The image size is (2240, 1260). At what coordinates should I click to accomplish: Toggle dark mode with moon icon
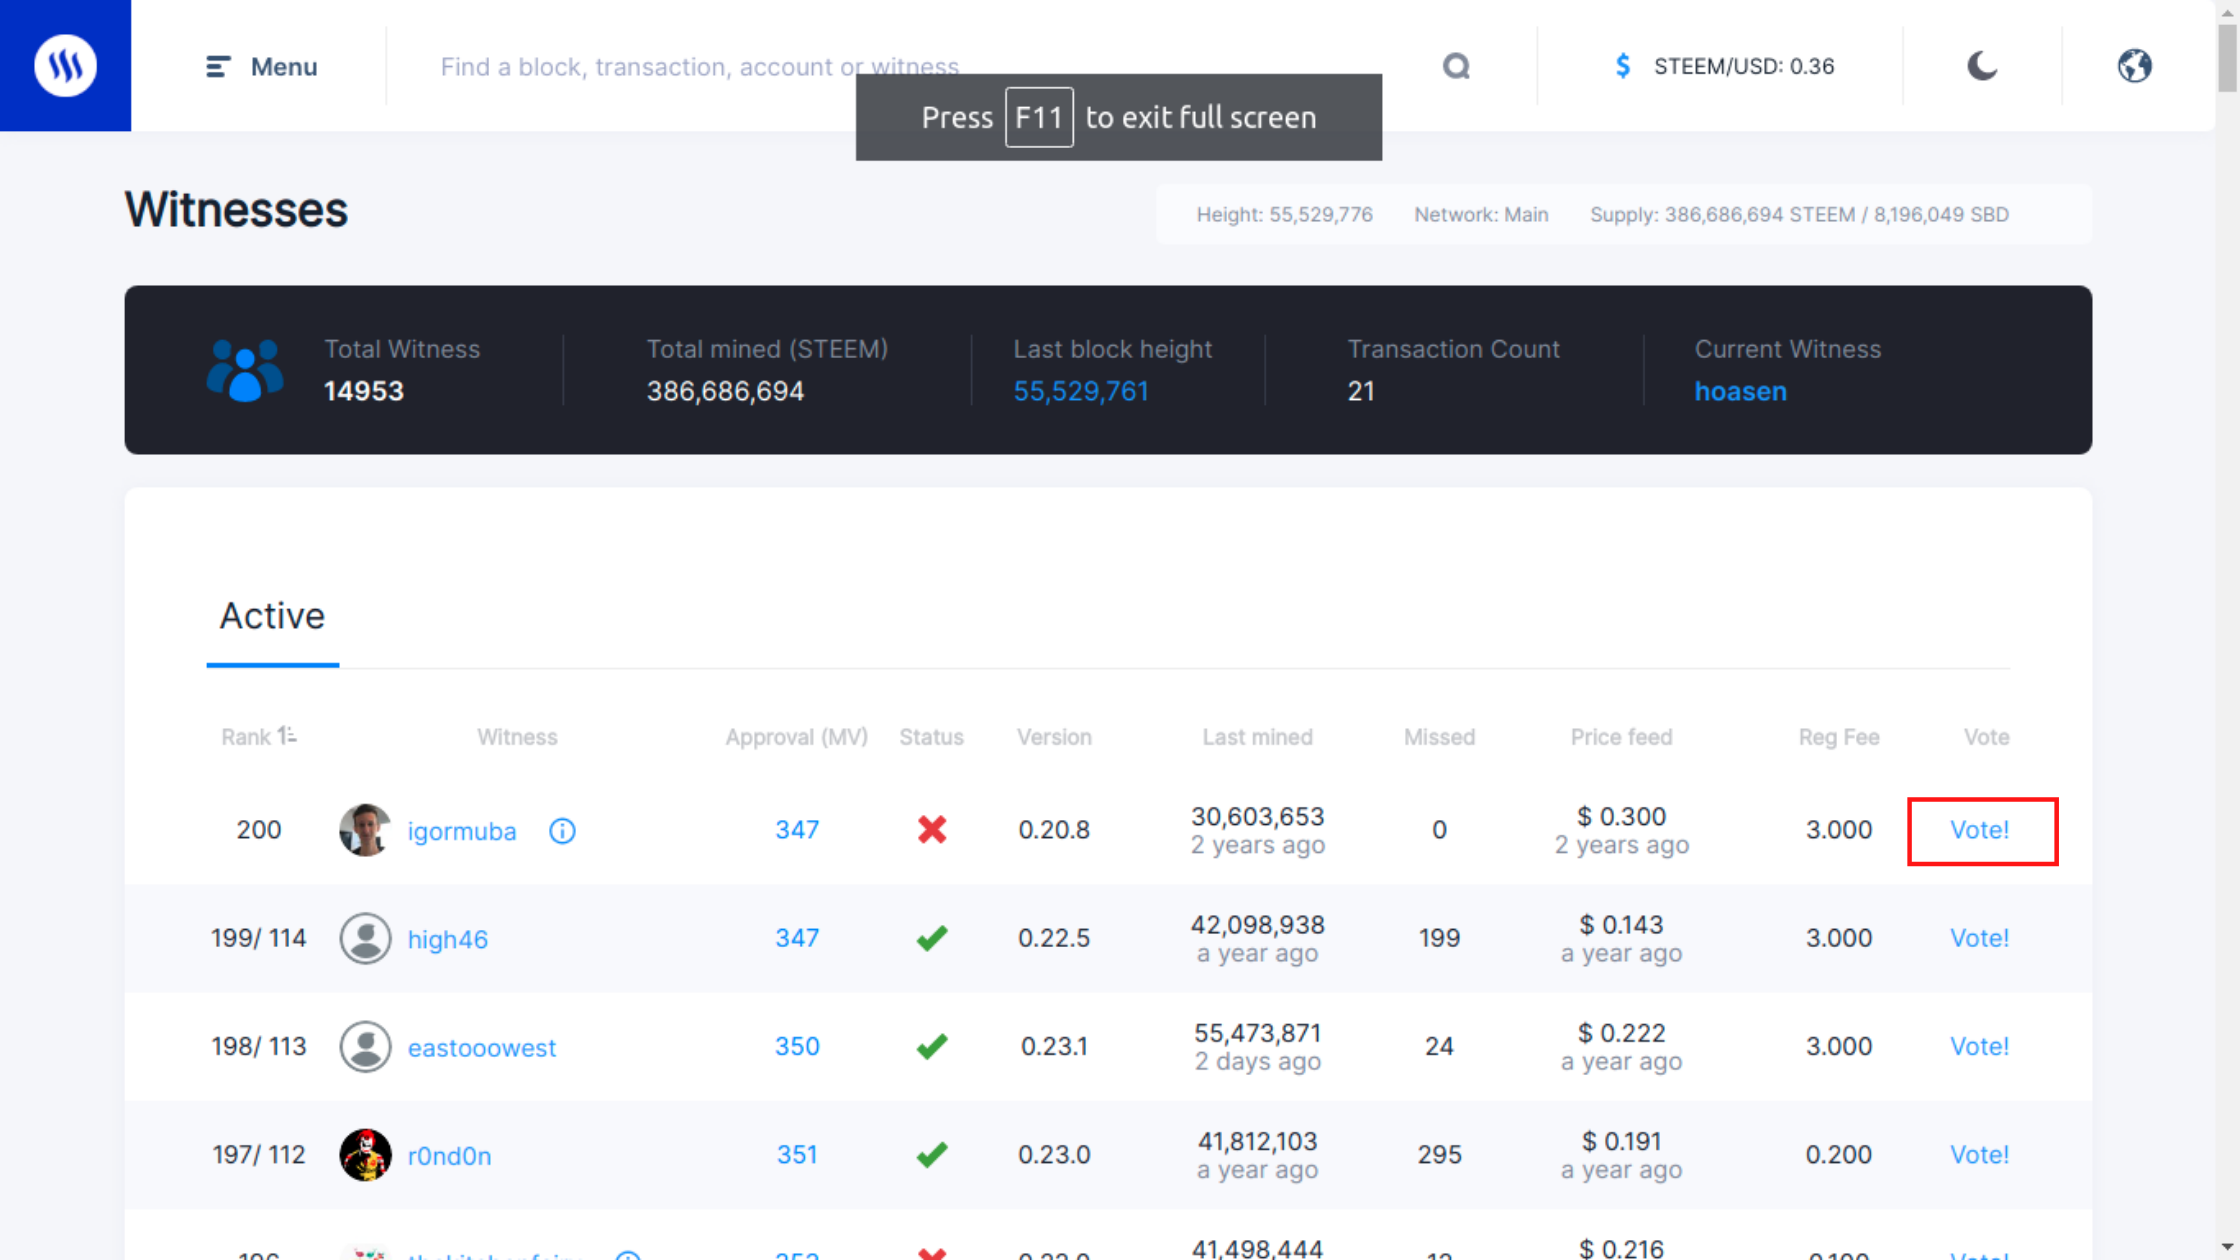pyautogui.click(x=1982, y=66)
